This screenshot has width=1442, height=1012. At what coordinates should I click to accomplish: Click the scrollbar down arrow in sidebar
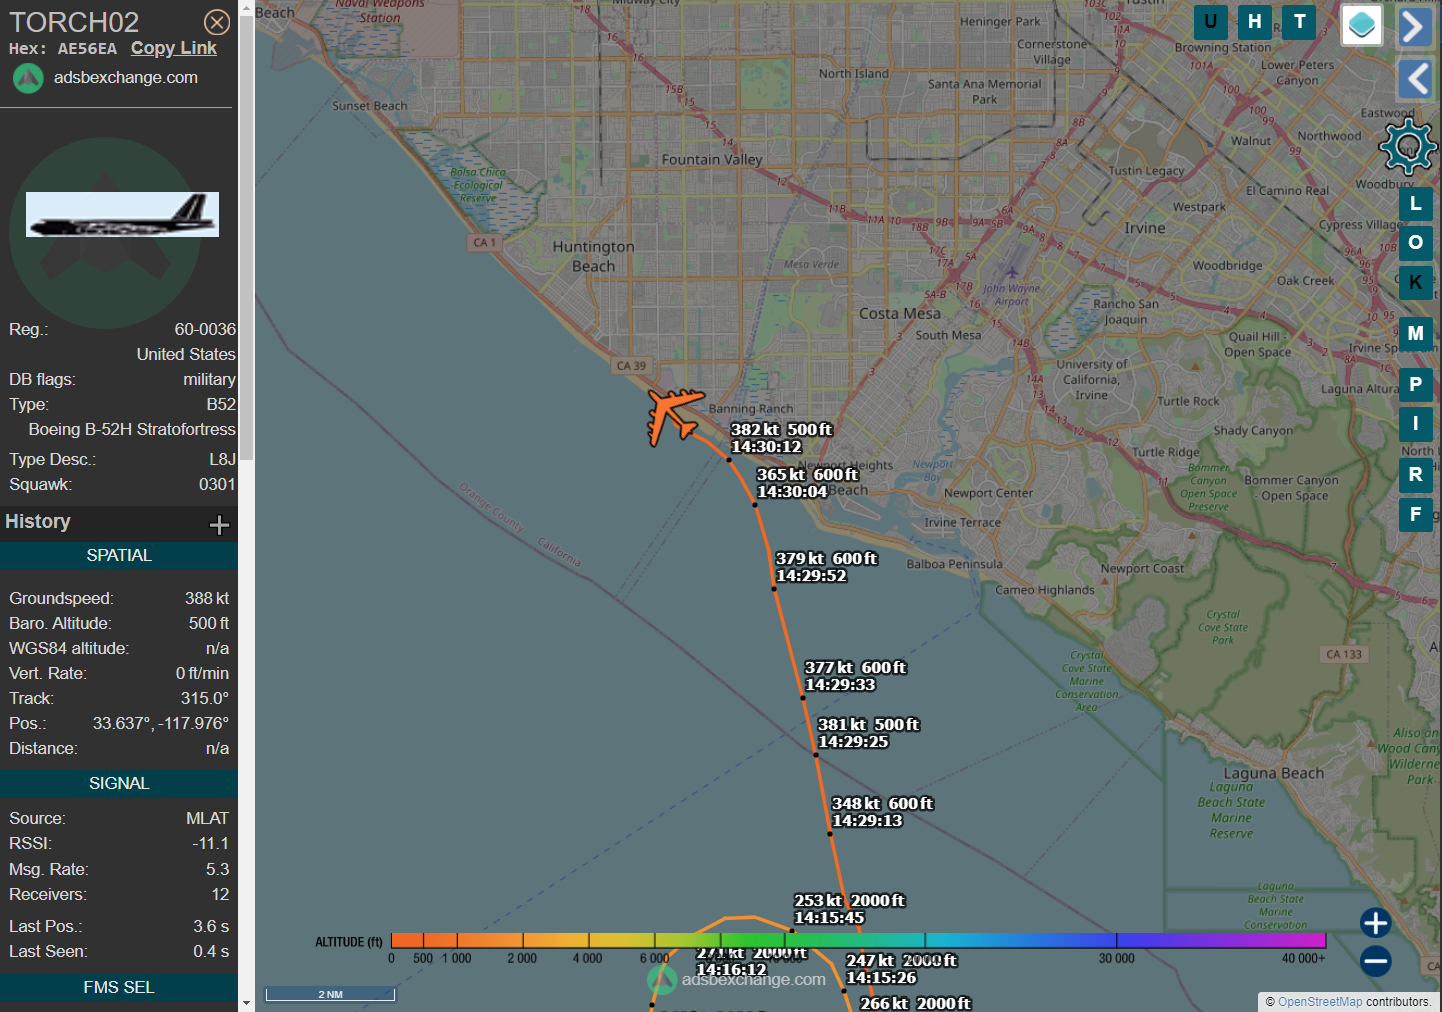[246, 1003]
